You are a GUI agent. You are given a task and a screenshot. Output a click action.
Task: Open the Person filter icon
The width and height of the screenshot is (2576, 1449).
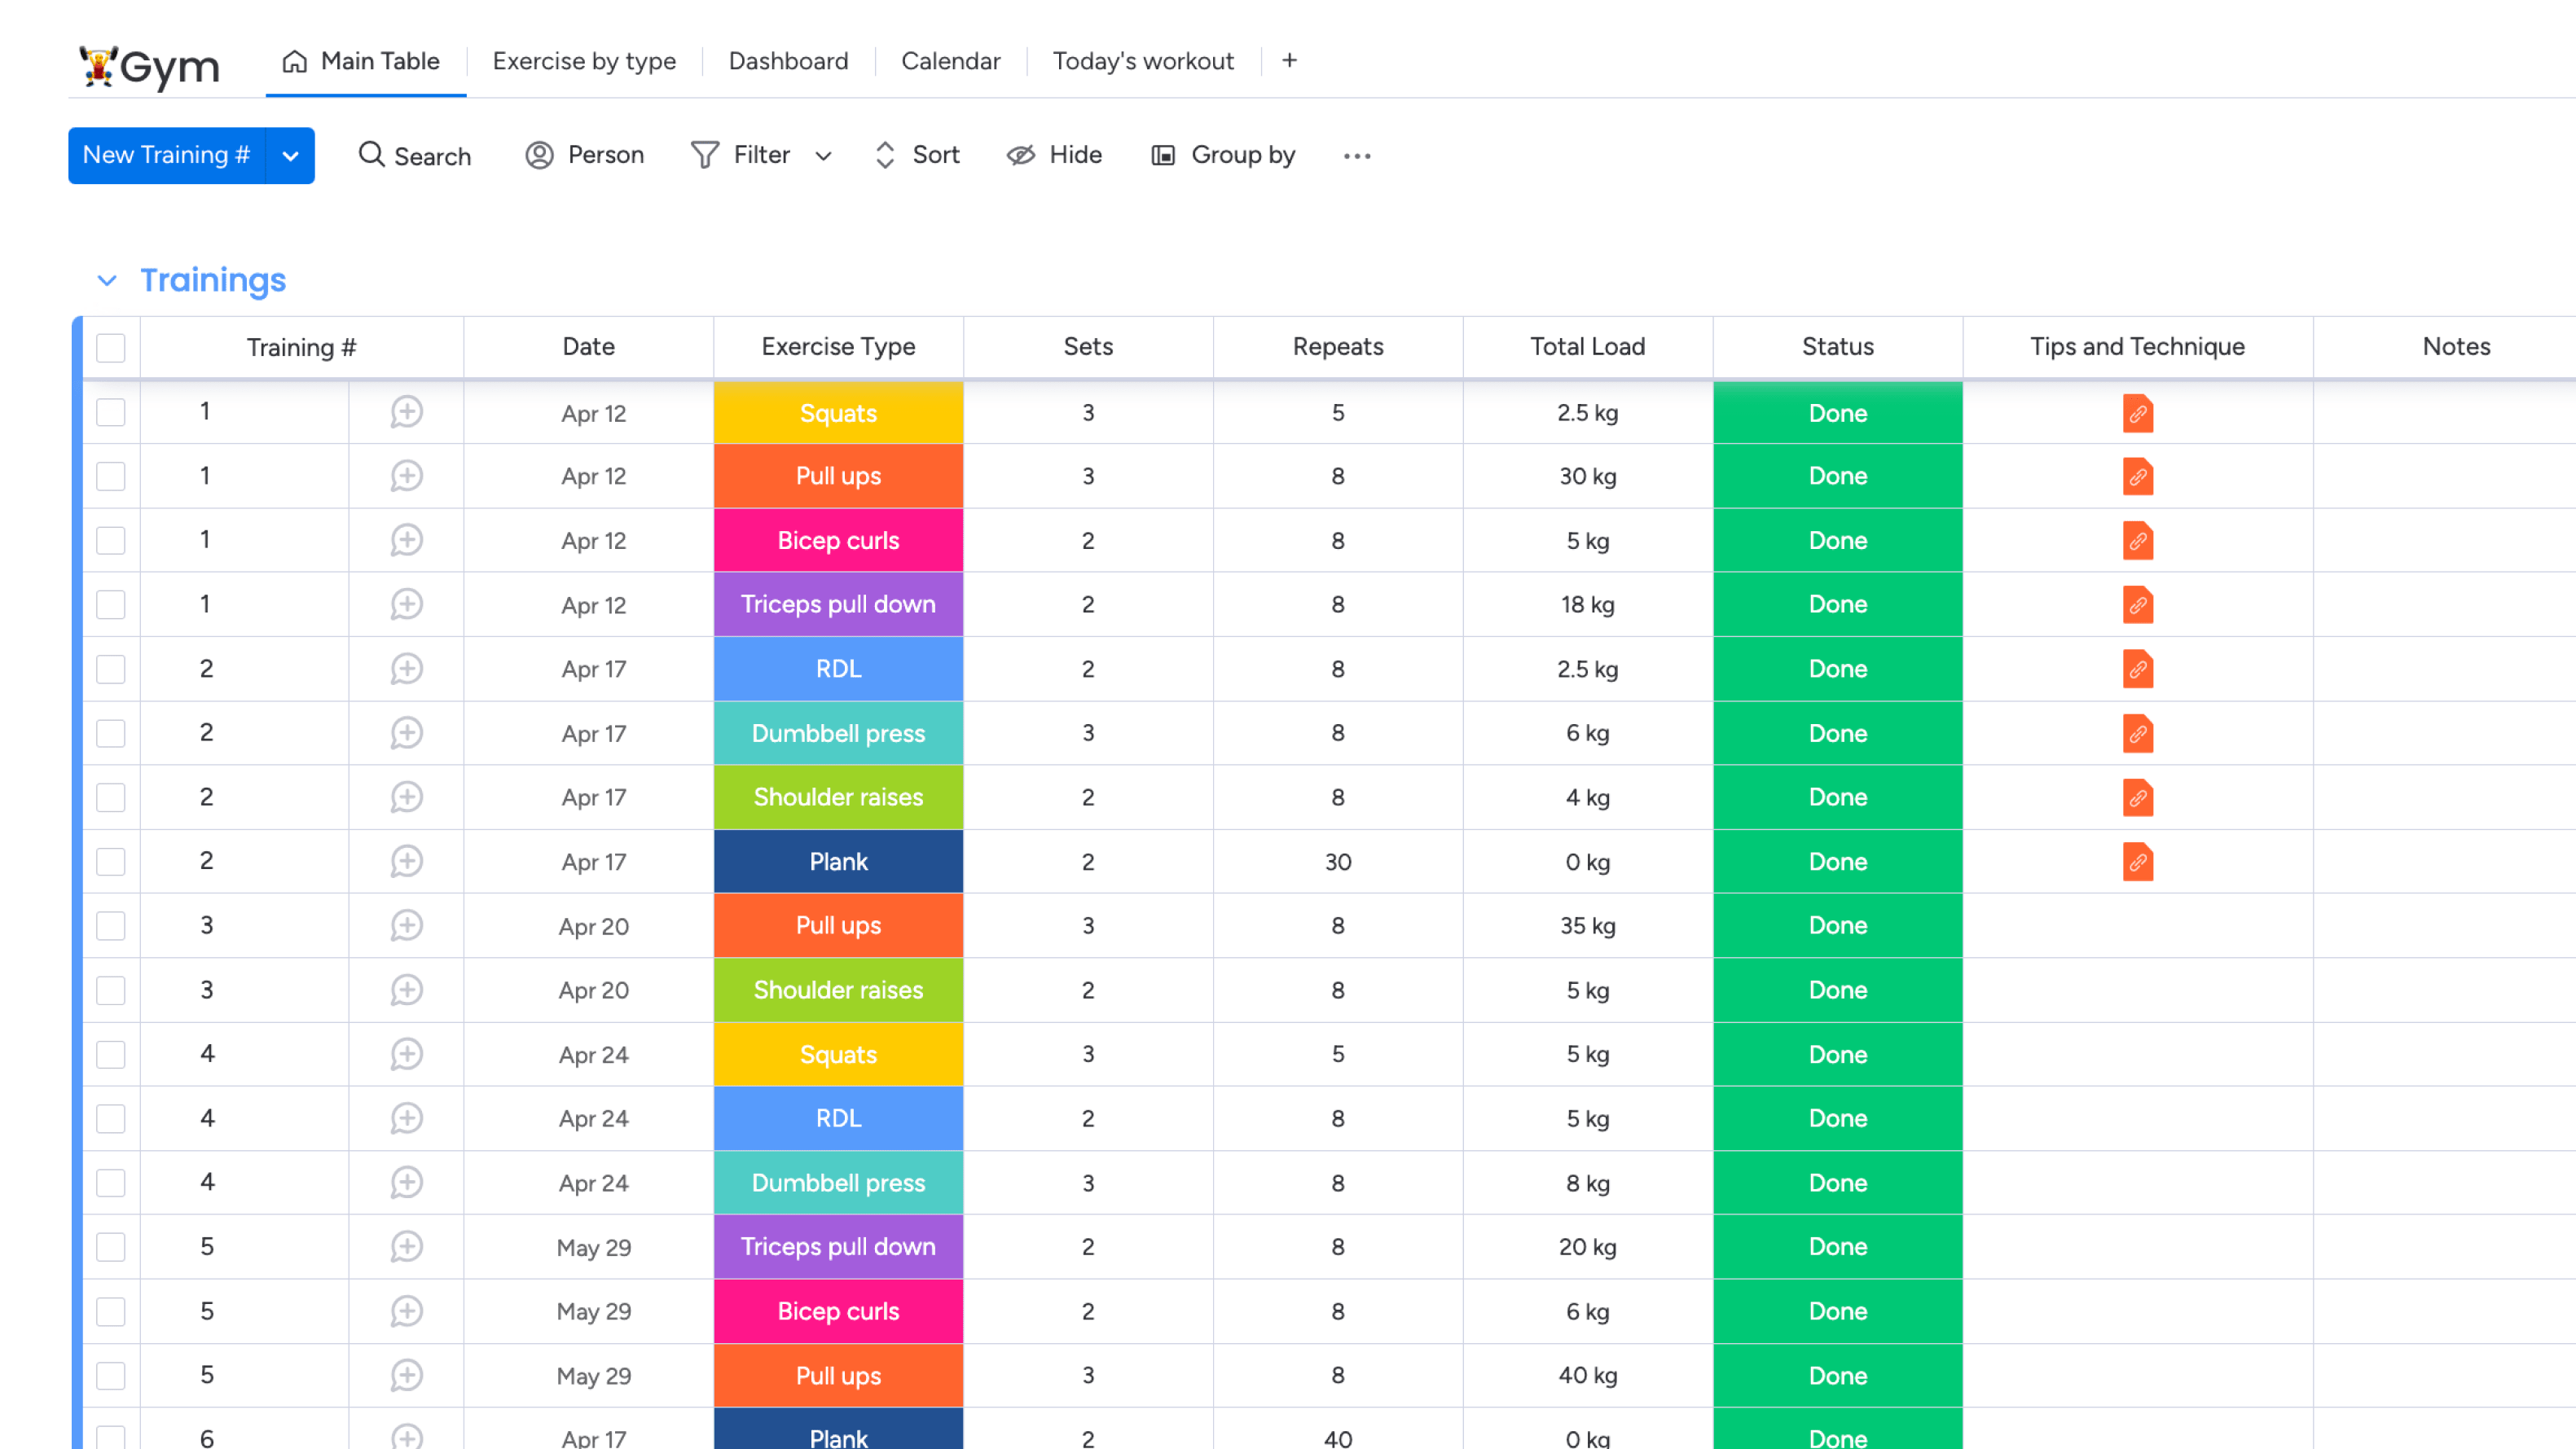coord(539,155)
